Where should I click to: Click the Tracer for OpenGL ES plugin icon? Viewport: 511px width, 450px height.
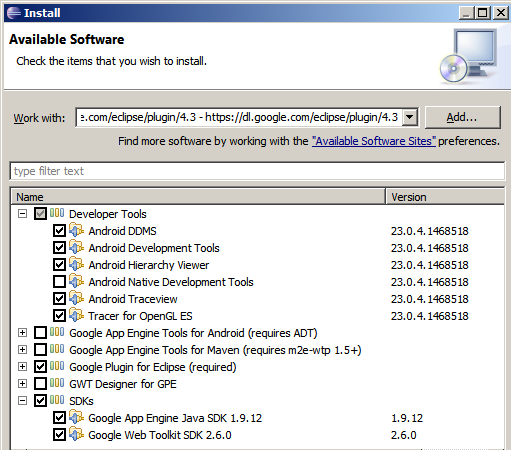(x=76, y=315)
